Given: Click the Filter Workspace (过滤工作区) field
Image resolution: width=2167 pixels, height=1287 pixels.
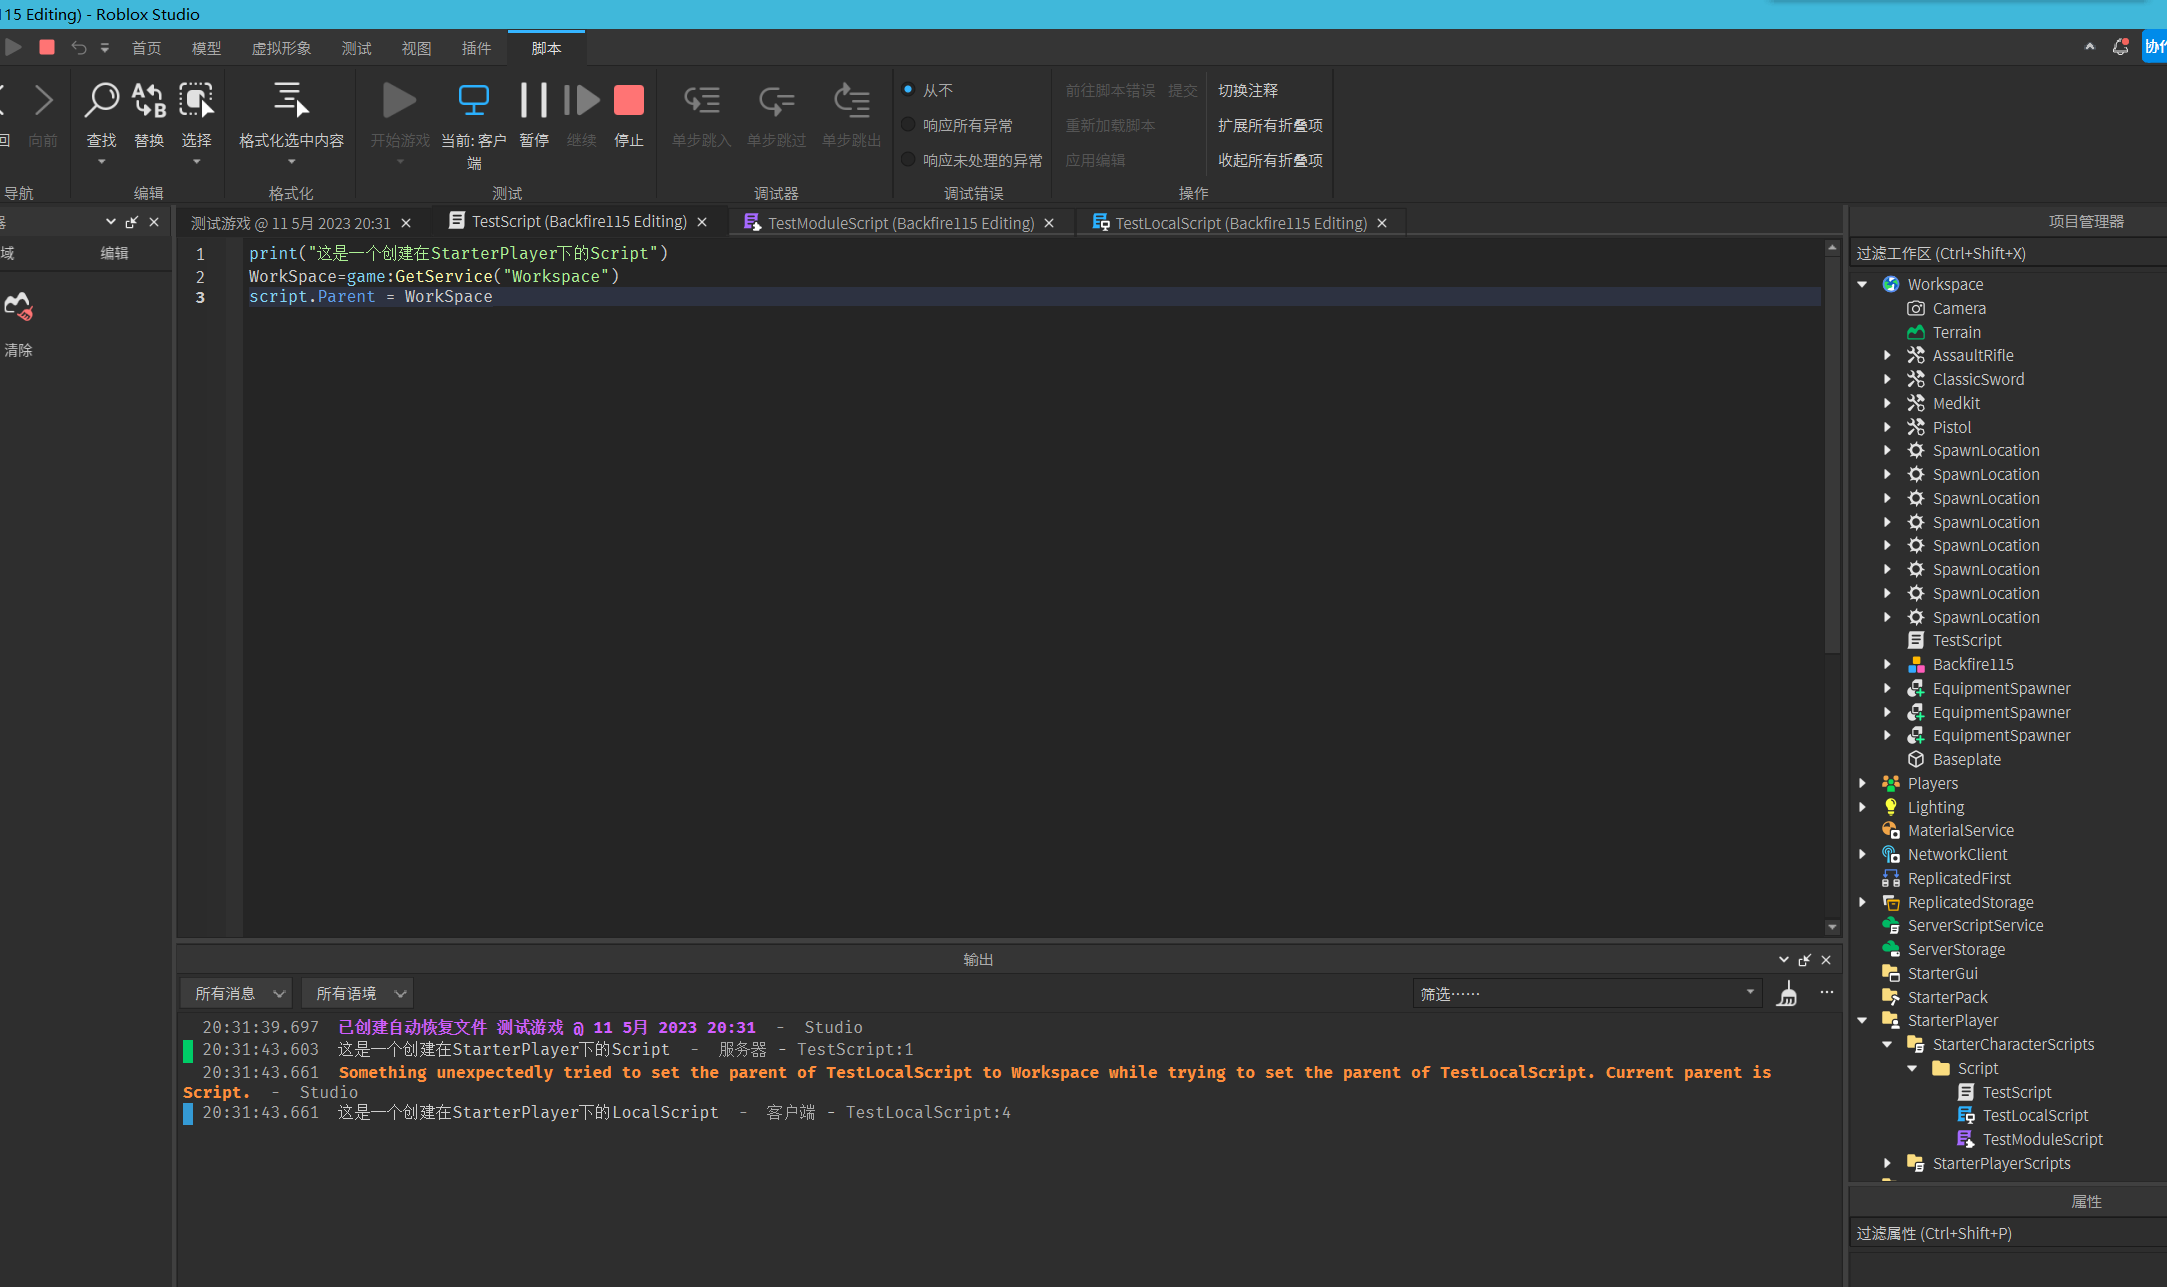Looking at the screenshot, I should pyautogui.click(x=2008, y=254).
